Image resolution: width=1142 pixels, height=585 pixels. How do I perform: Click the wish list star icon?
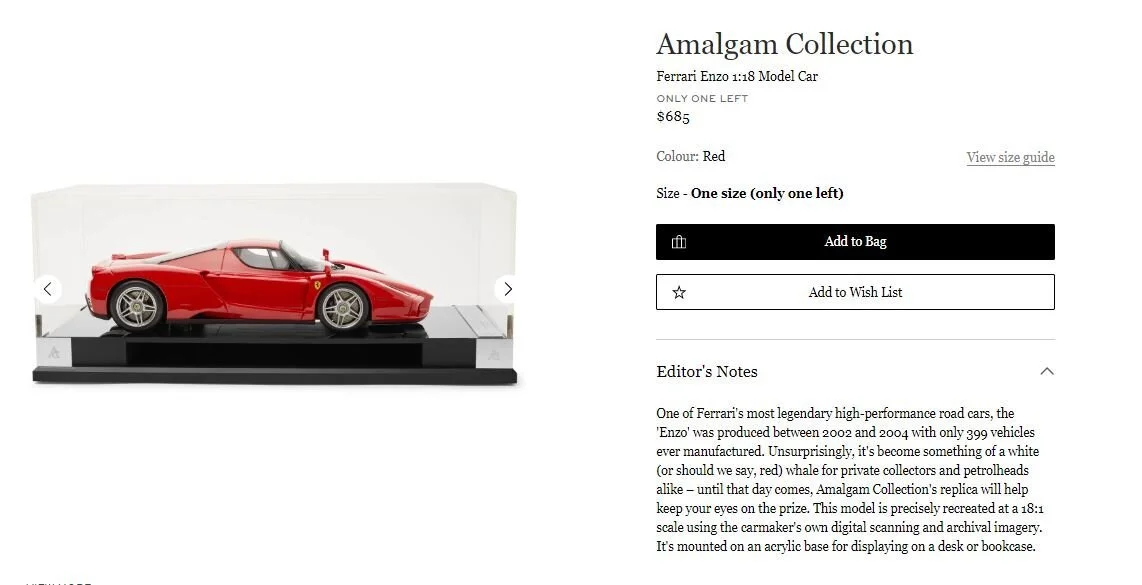tap(679, 292)
